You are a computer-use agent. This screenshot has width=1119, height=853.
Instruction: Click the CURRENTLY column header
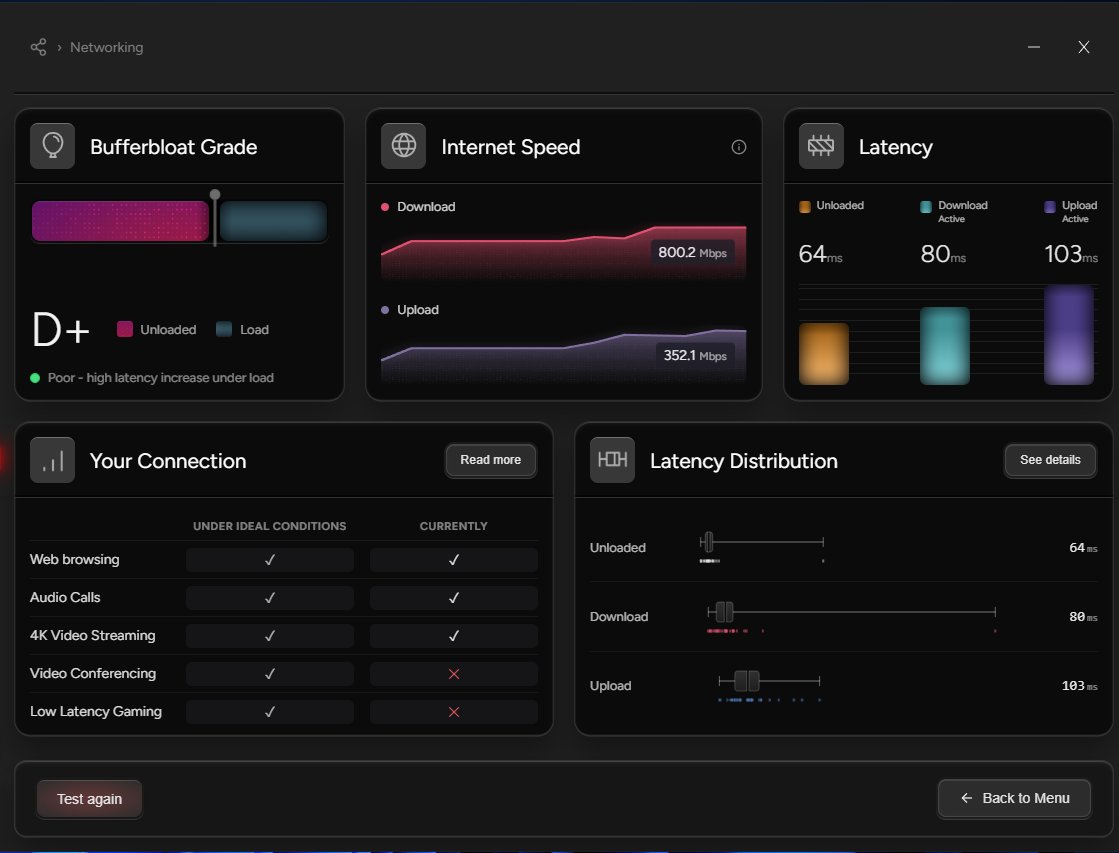pyautogui.click(x=454, y=526)
